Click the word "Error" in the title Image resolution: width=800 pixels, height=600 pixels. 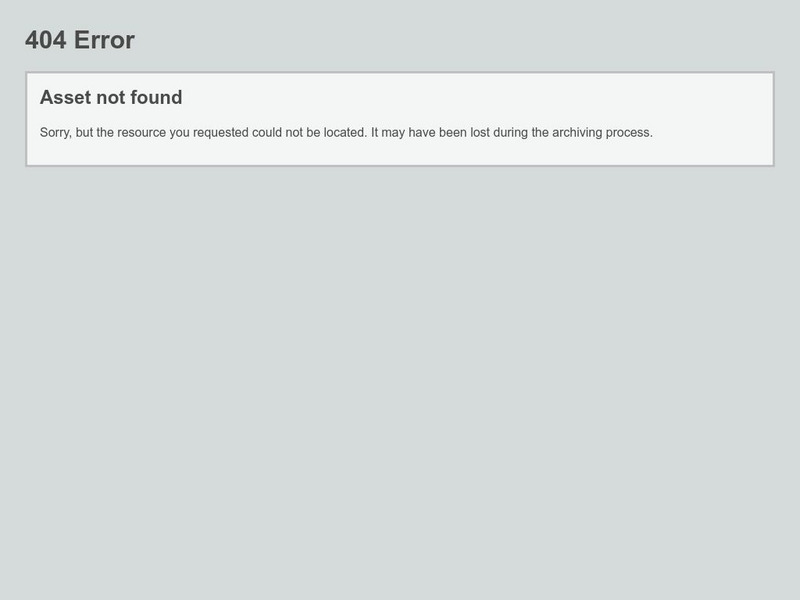[x=105, y=40]
